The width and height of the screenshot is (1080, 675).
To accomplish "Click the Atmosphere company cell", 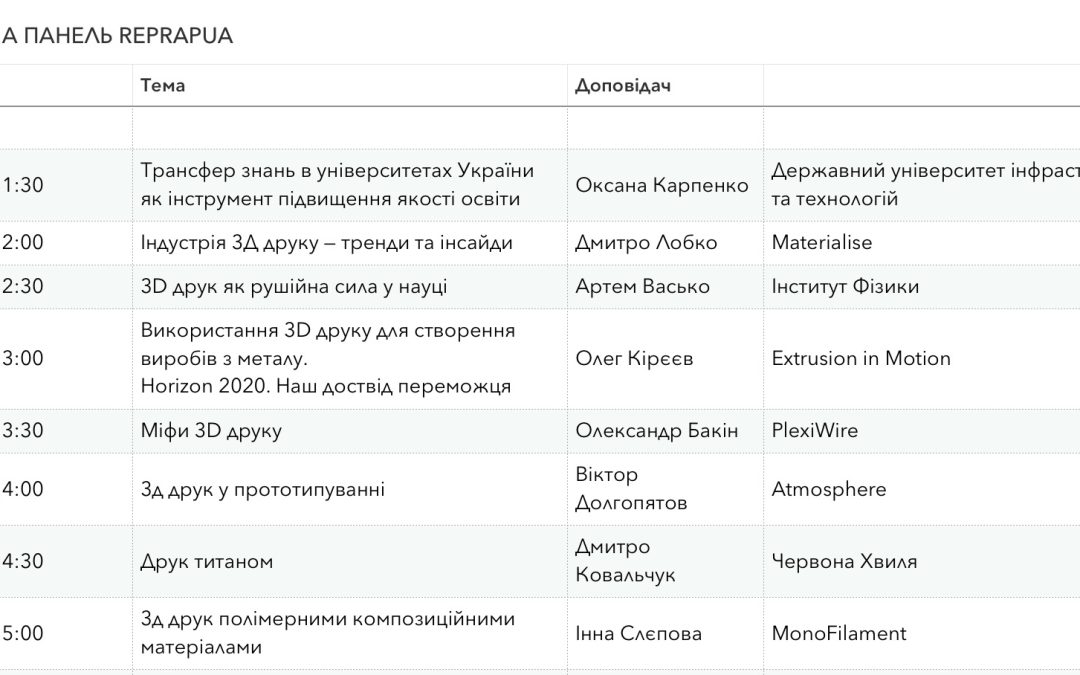I will (829, 489).
